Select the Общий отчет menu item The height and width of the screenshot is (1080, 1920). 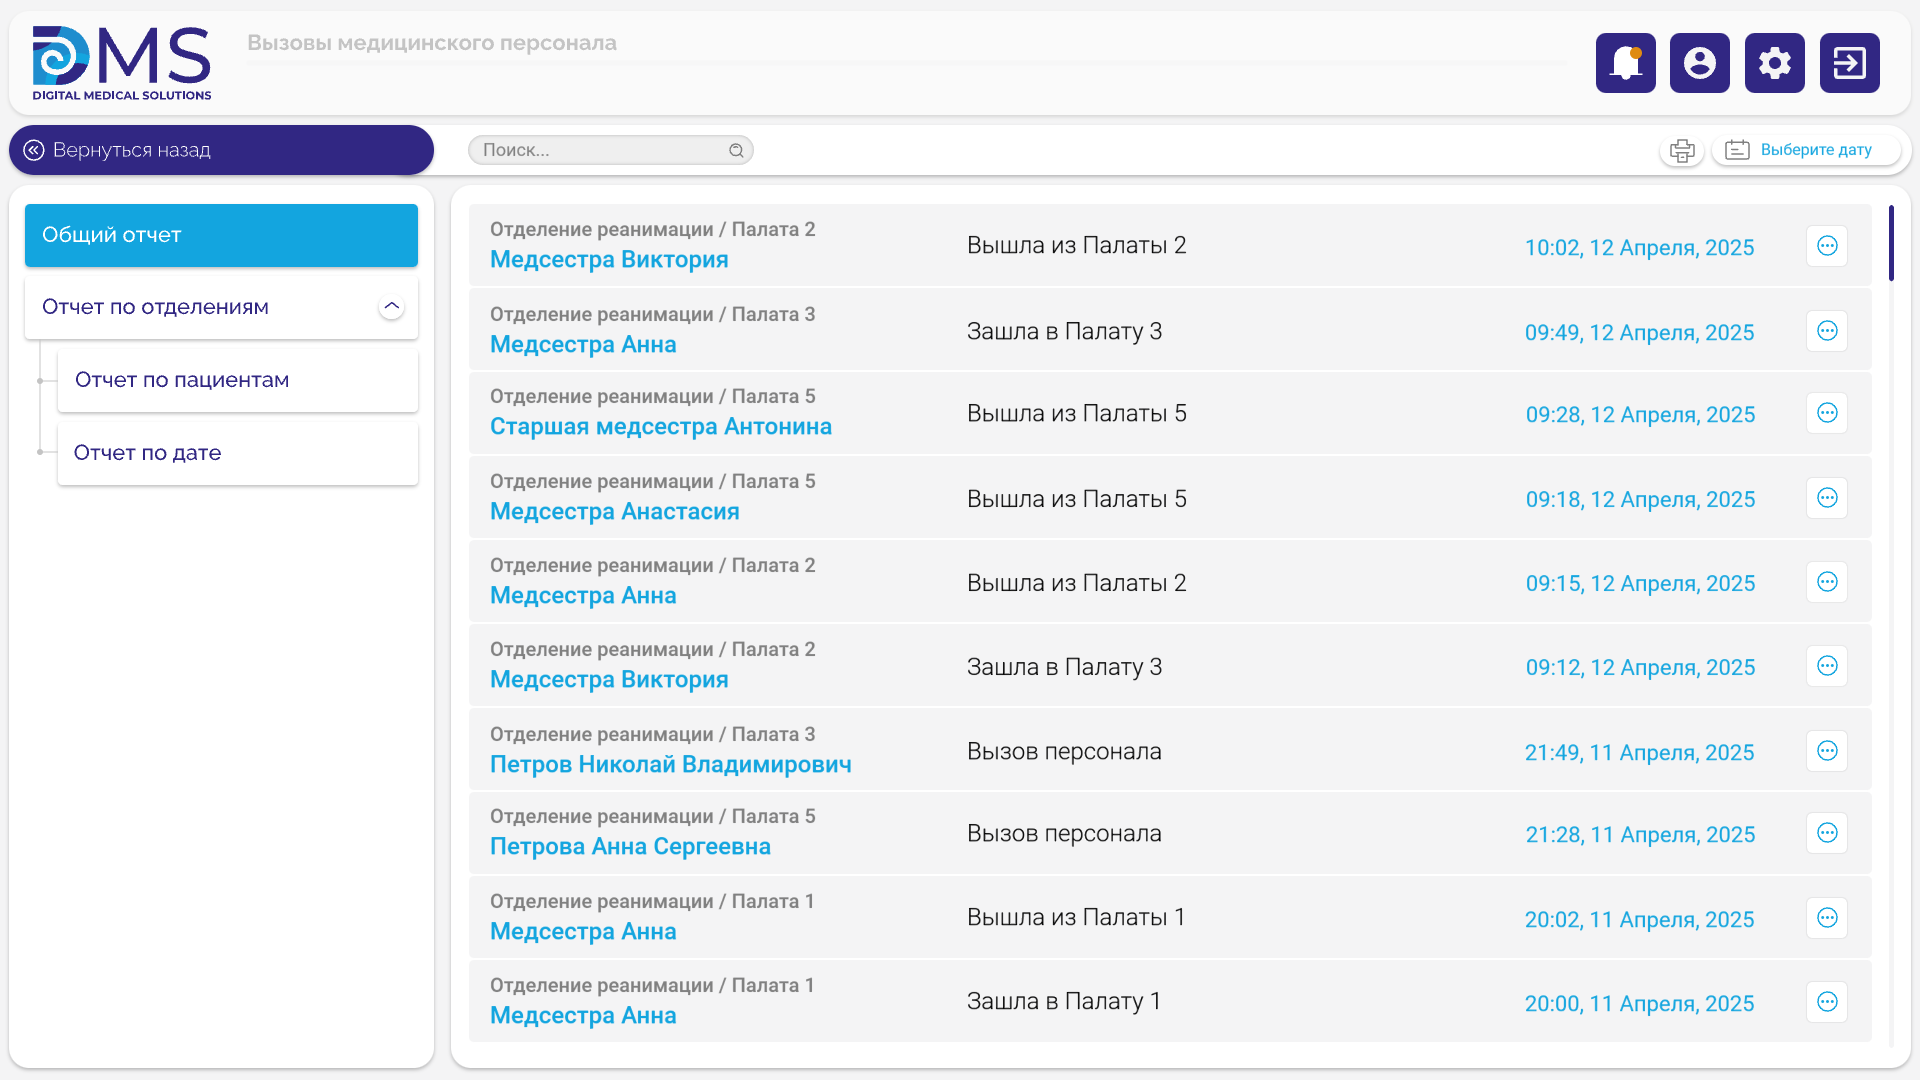221,235
